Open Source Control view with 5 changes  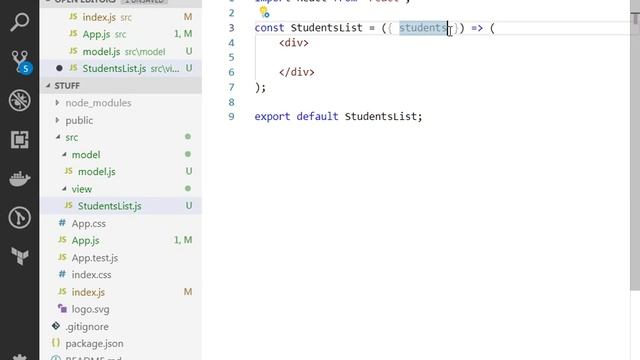[20, 62]
